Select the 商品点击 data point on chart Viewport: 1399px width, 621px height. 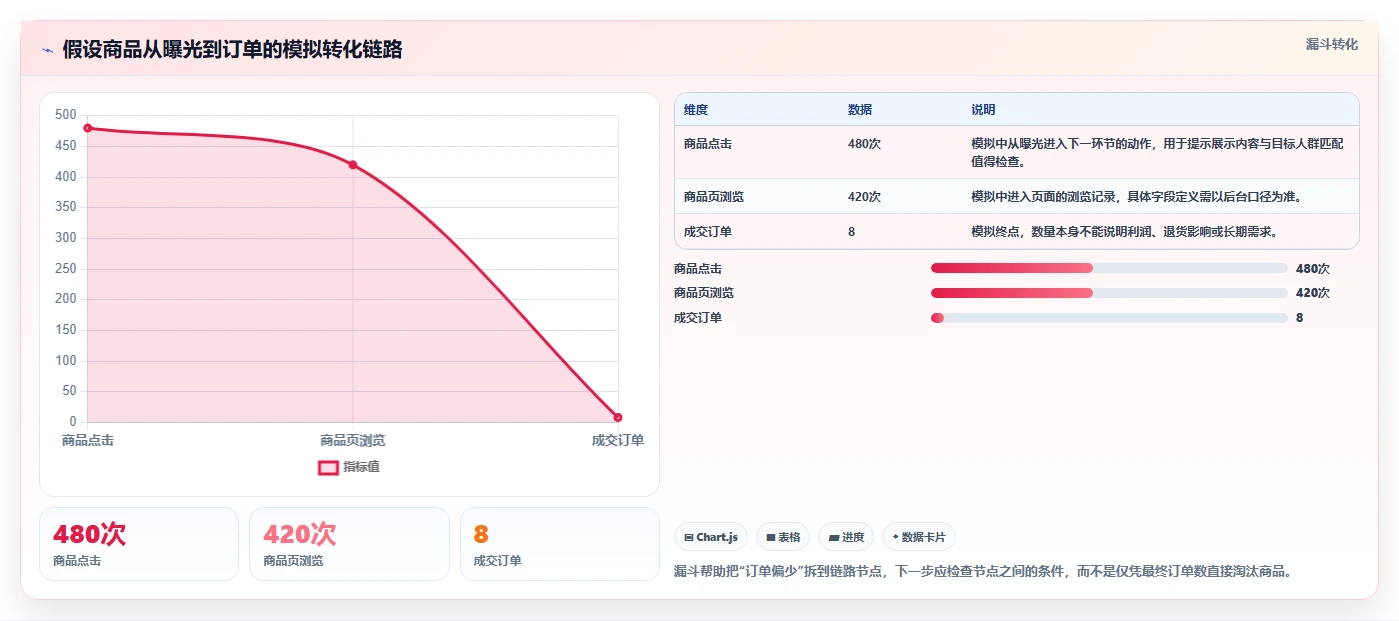click(88, 128)
